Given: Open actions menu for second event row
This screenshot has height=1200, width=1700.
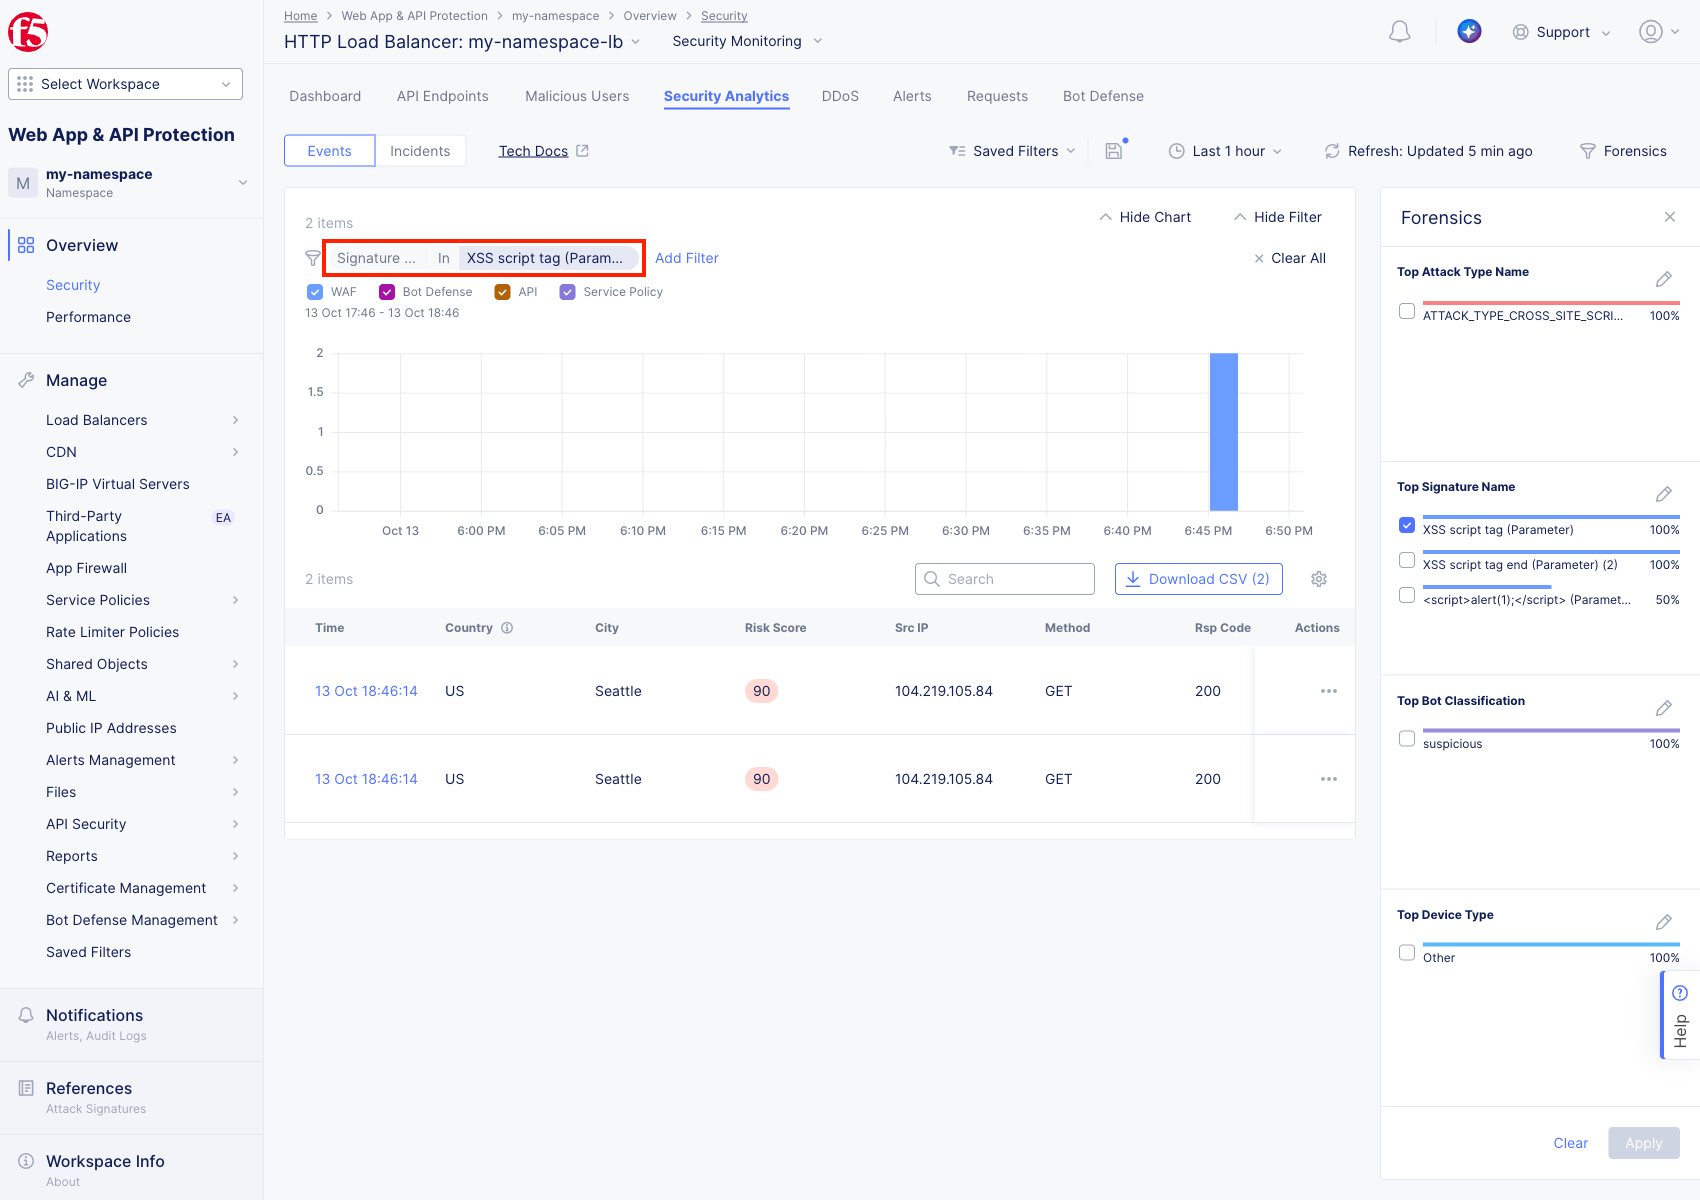Looking at the screenshot, I should pyautogui.click(x=1328, y=779).
